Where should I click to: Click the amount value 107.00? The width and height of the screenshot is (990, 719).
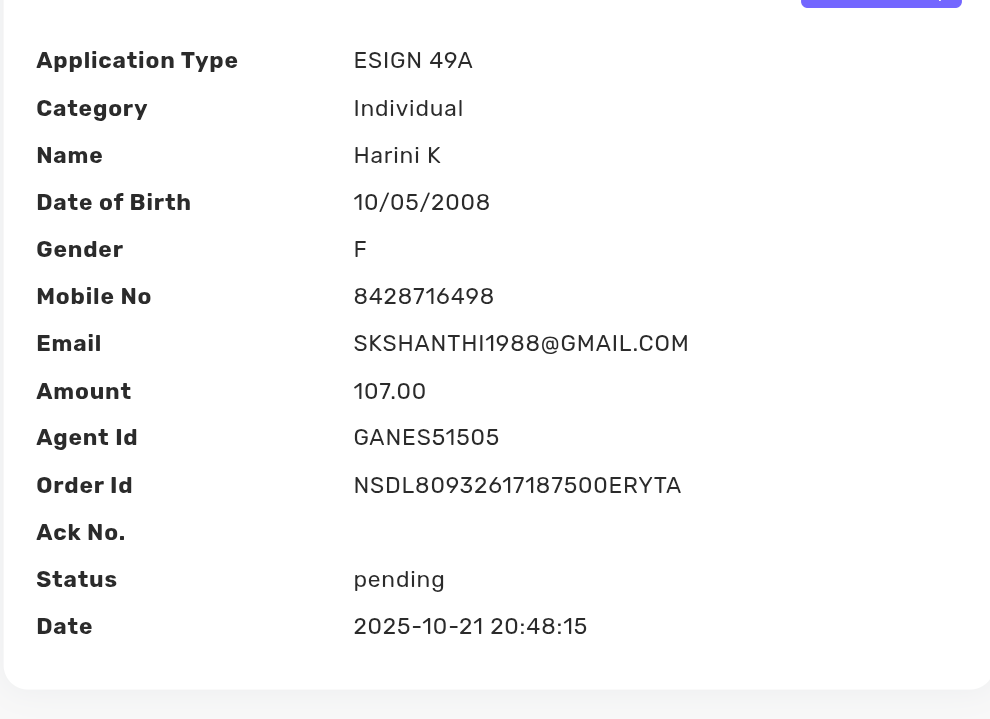[x=389, y=391]
